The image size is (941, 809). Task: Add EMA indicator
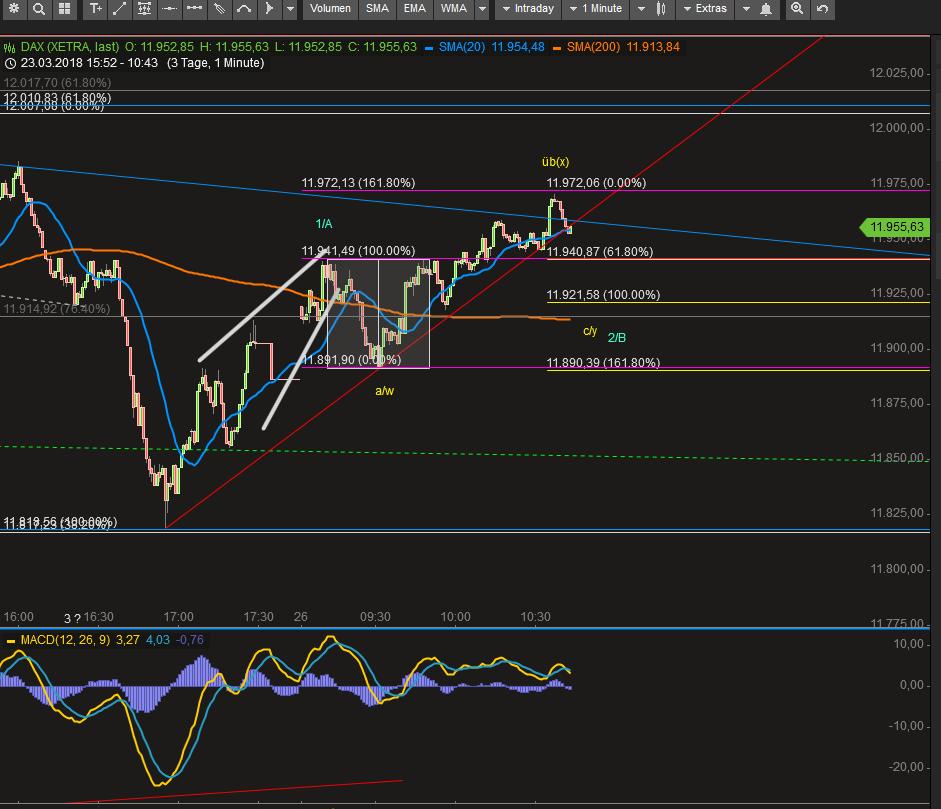(x=415, y=8)
